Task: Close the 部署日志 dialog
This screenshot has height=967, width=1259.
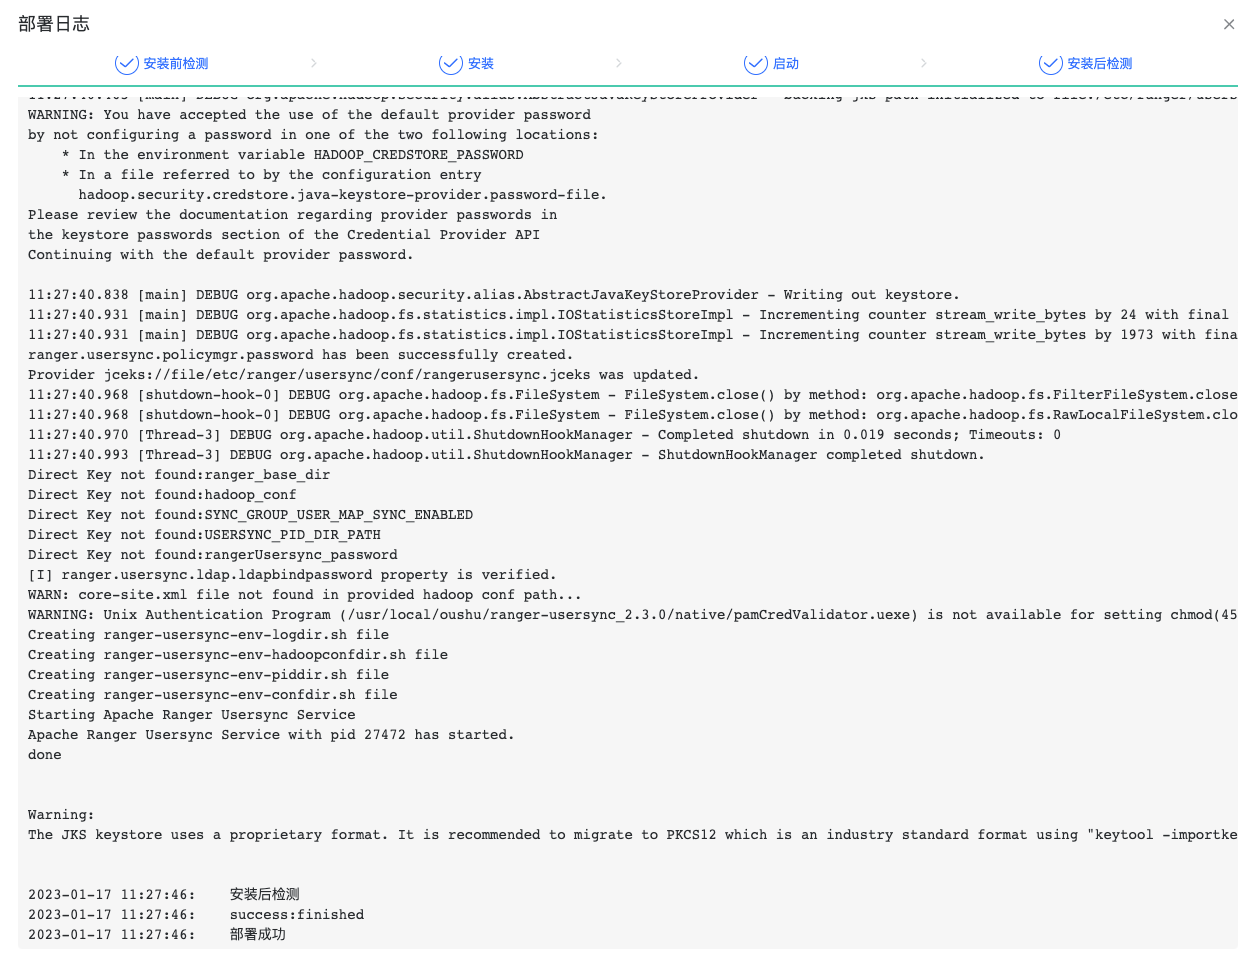Action: point(1229,24)
